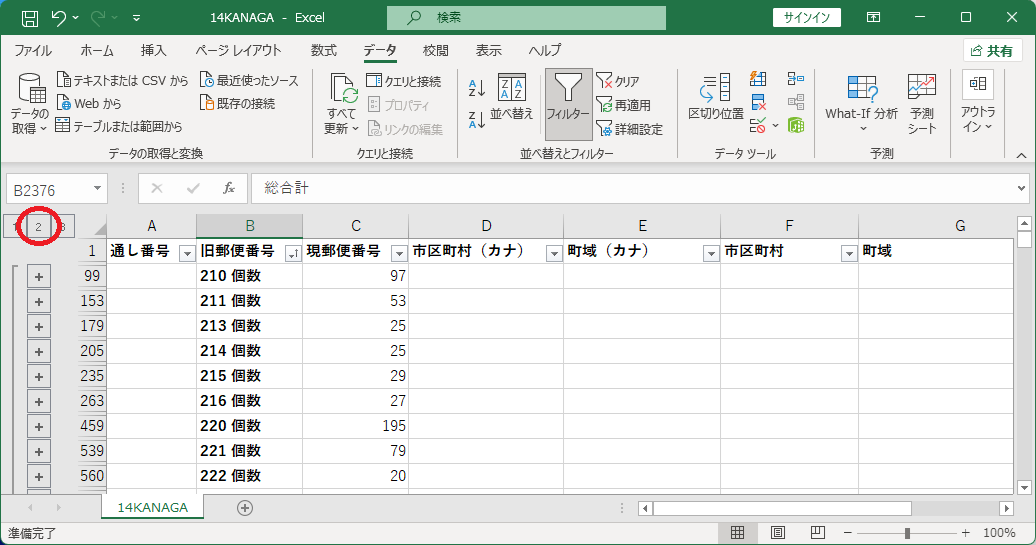The height and width of the screenshot is (545, 1036).
Task: Open filter dropdown for 市区町村 column
Action: pyautogui.click(x=849, y=253)
